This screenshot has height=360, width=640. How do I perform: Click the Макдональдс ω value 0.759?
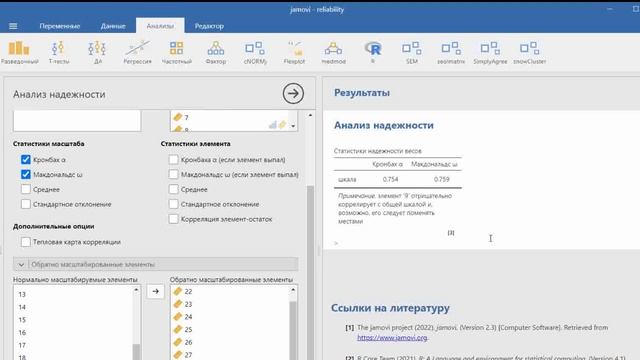coord(441,179)
